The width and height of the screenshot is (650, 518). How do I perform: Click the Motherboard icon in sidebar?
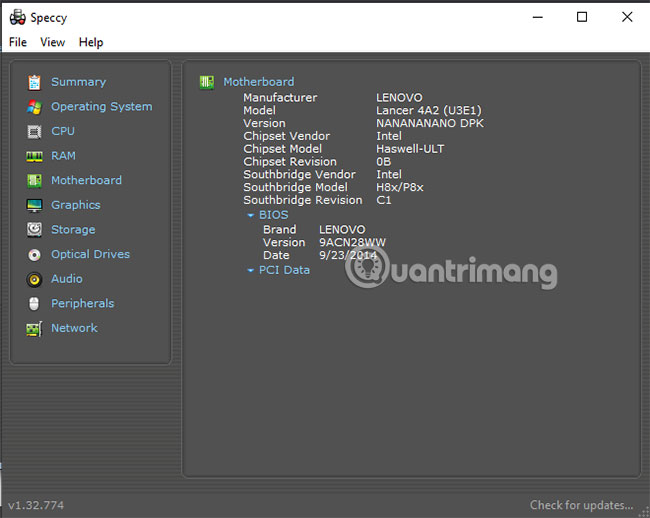coord(34,181)
